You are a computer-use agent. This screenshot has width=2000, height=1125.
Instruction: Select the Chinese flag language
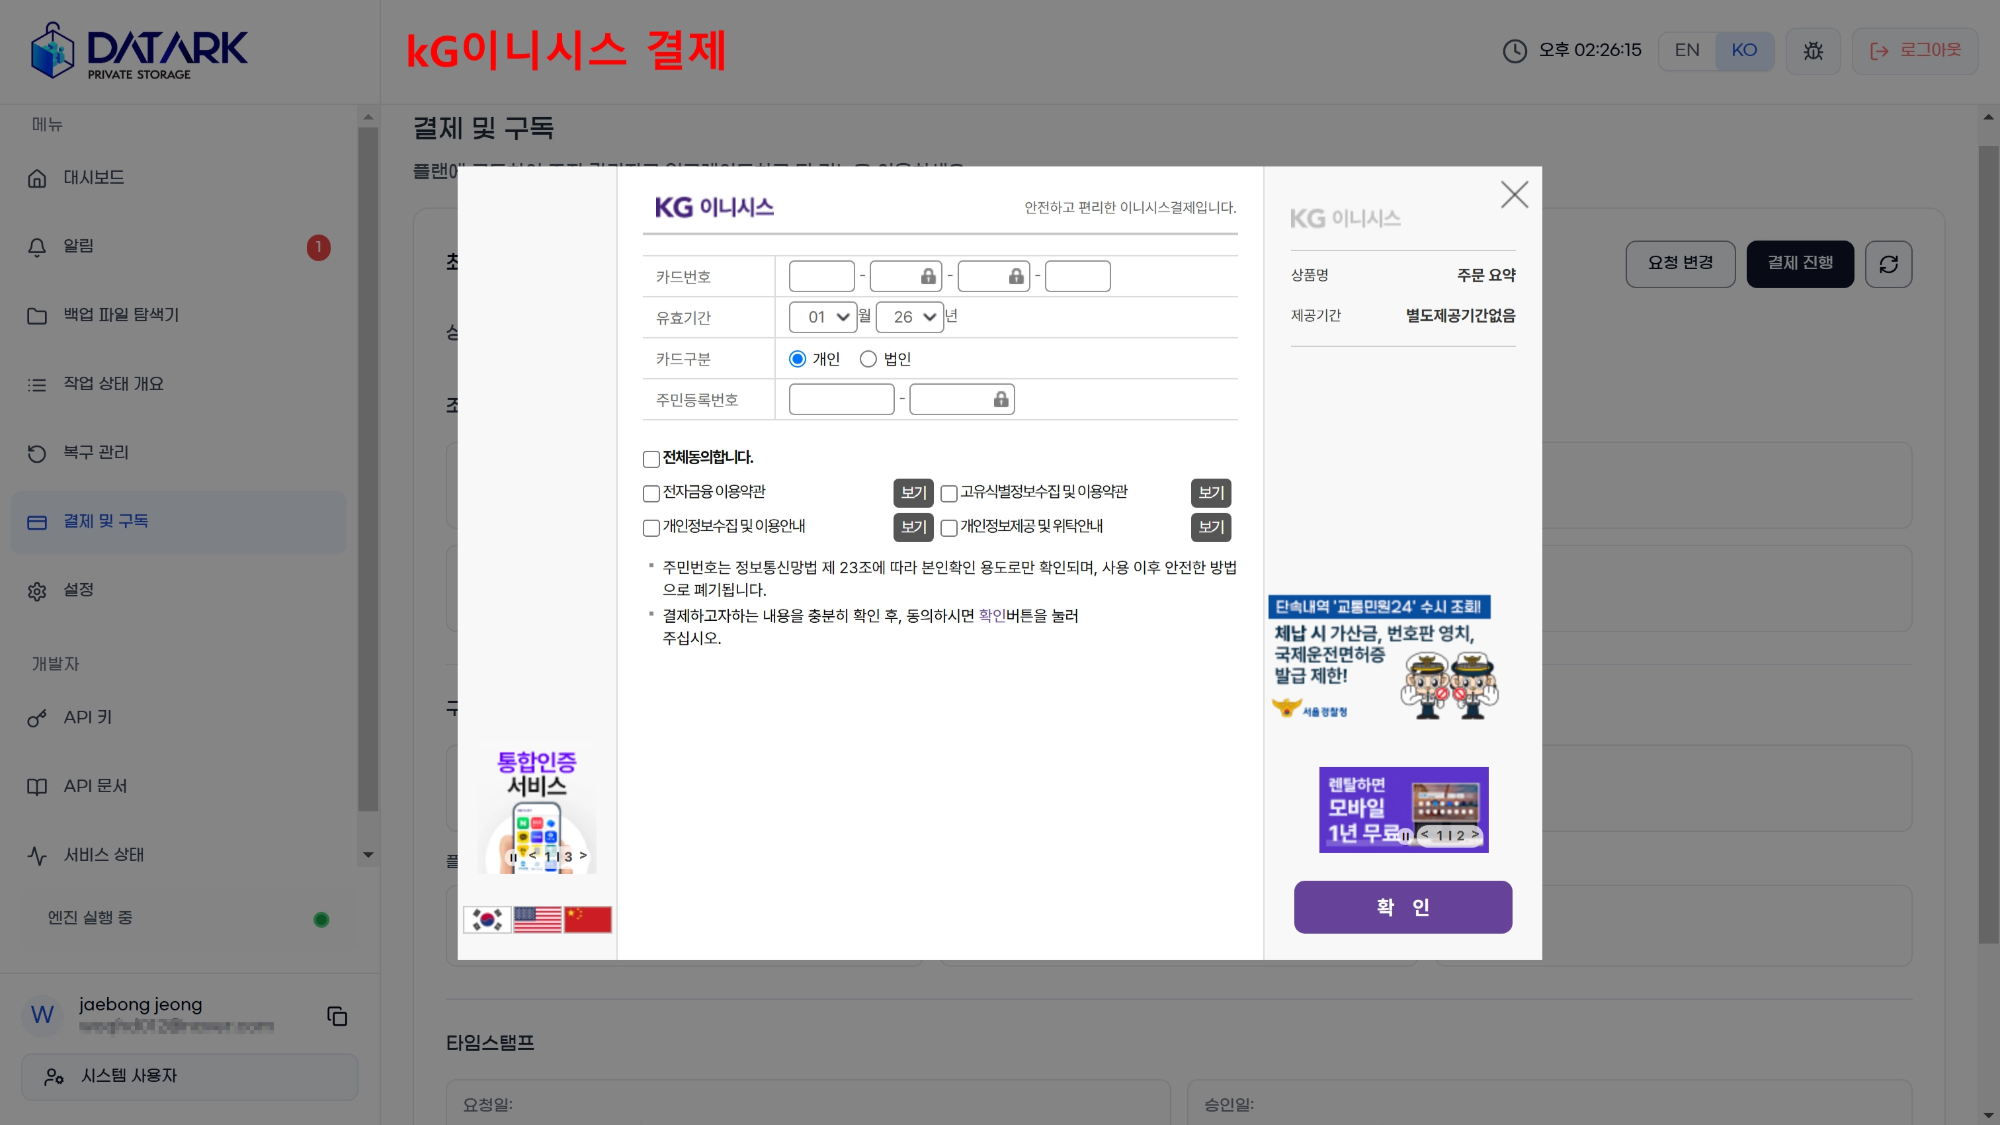[588, 919]
